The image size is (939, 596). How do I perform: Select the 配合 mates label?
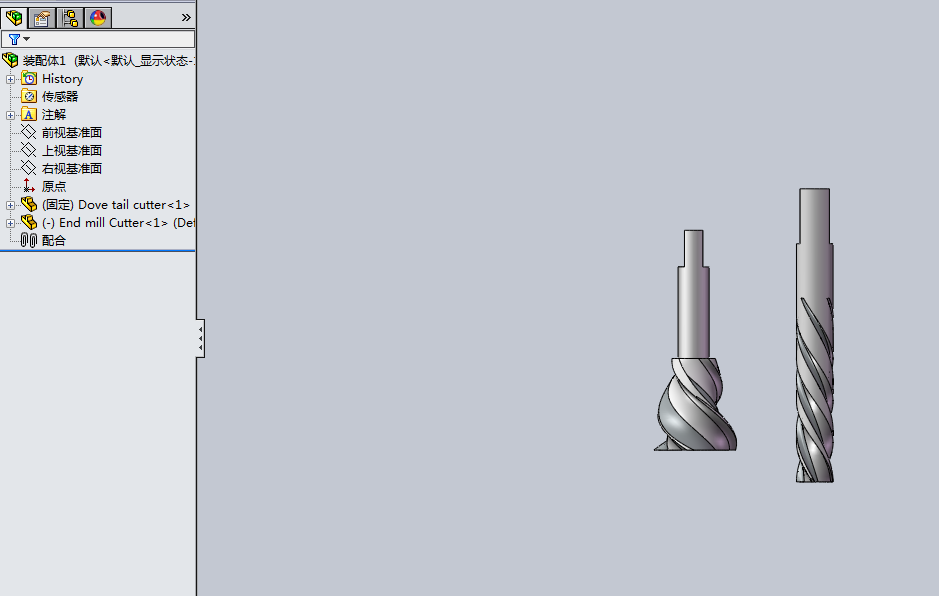[54, 240]
